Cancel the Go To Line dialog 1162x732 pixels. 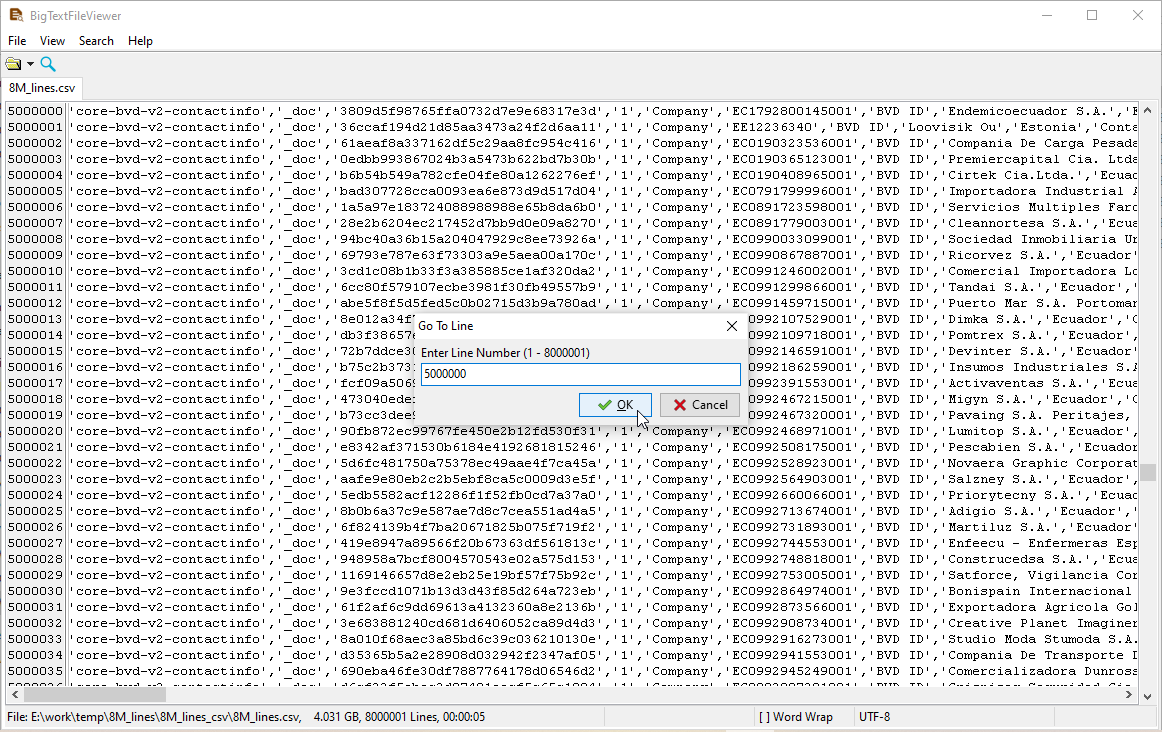click(x=700, y=405)
